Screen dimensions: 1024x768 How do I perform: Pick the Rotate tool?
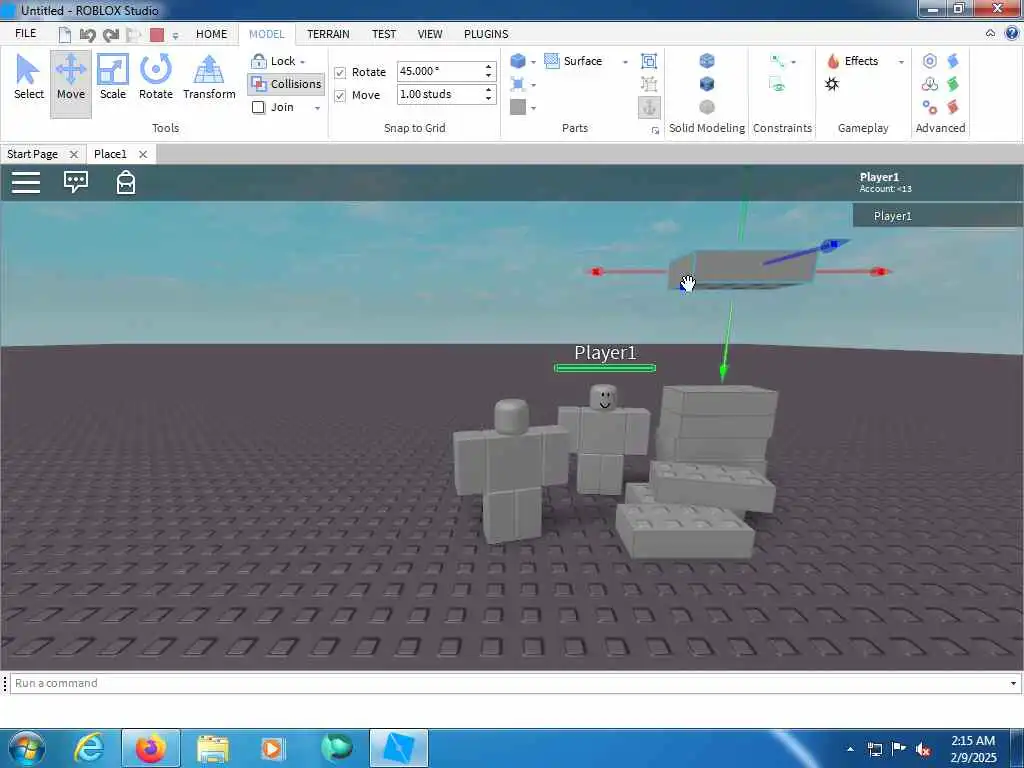coord(155,78)
